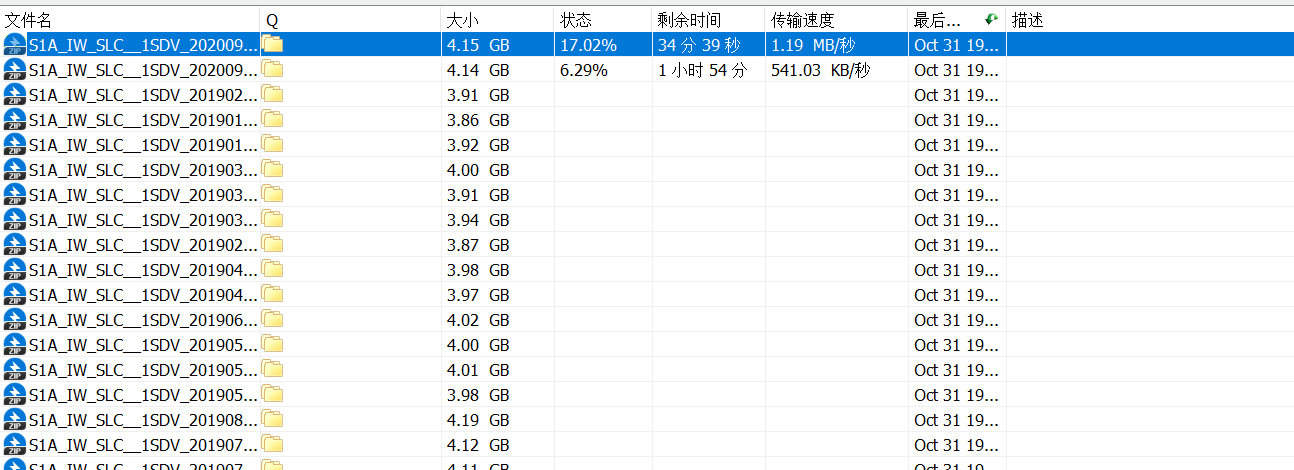
Task: Click green sort arrow in 最后 column header
Action: 991,19
